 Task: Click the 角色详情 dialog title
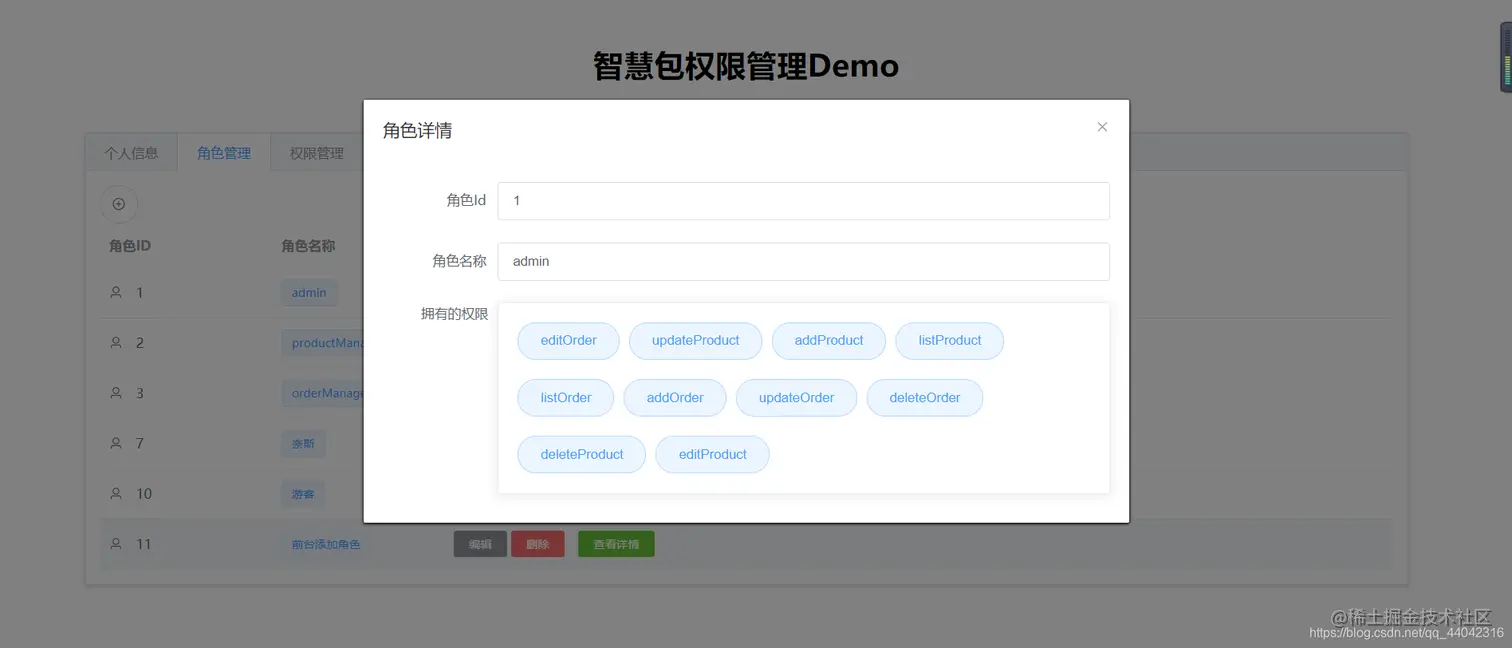click(x=417, y=130)
